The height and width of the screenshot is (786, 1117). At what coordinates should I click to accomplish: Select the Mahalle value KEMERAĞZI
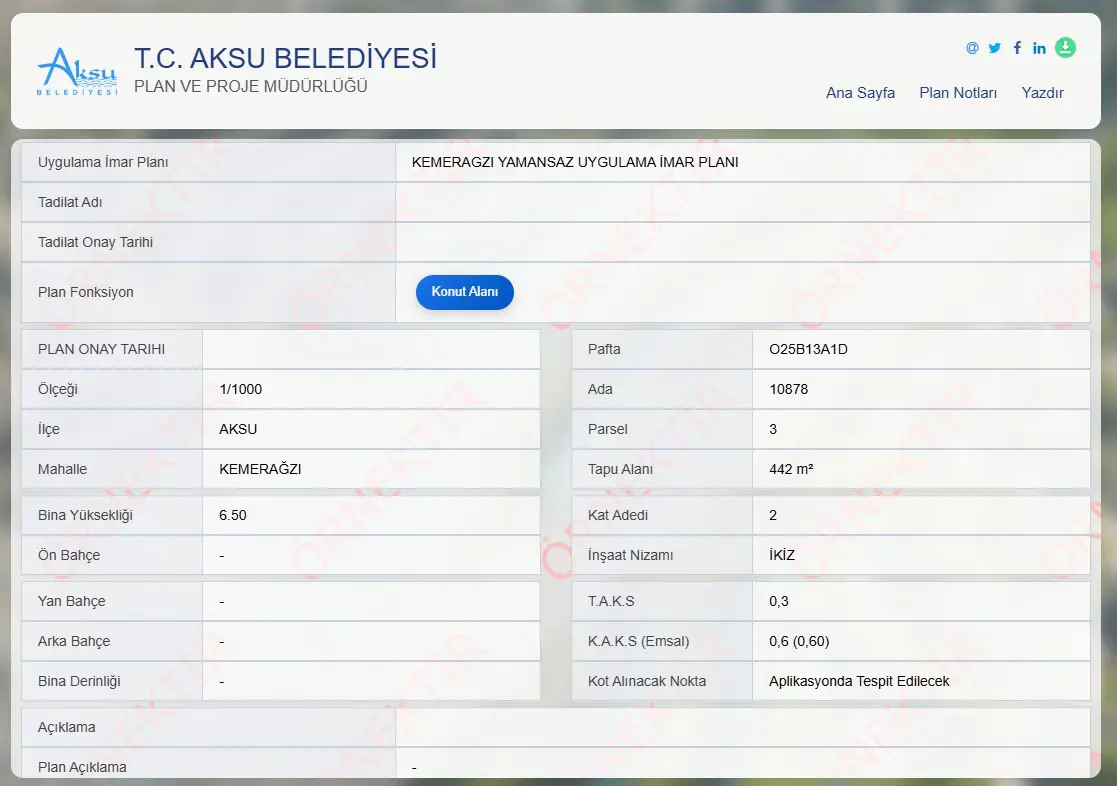(x=260, y=469)
